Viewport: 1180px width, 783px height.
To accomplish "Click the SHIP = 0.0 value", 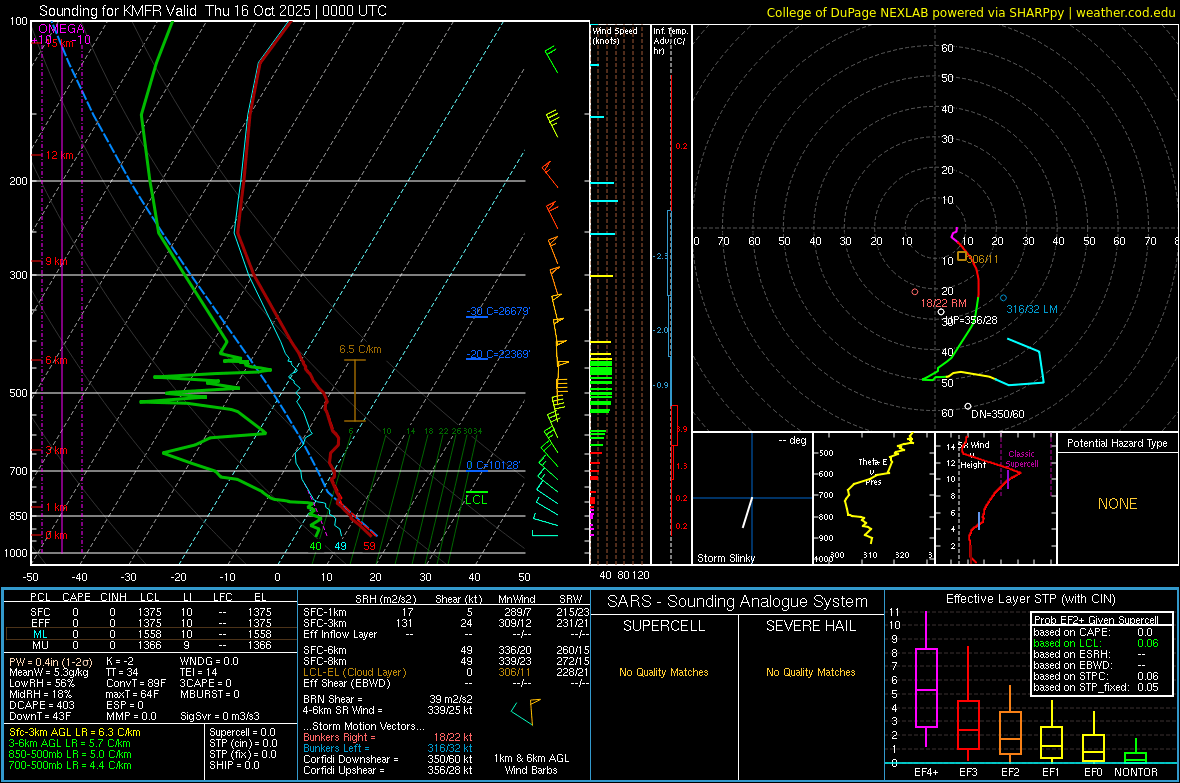I will click(234, 765).
